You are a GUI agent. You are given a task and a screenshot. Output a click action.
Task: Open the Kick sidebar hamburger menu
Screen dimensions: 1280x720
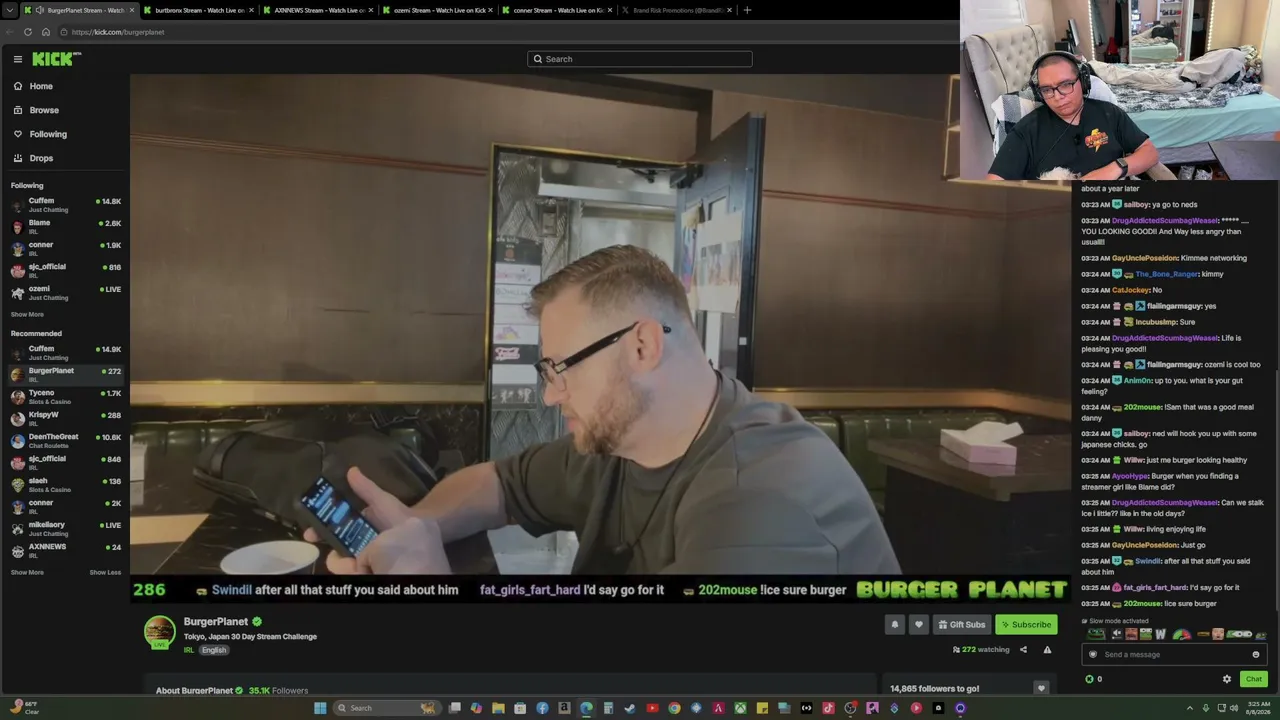click(17, 59)
